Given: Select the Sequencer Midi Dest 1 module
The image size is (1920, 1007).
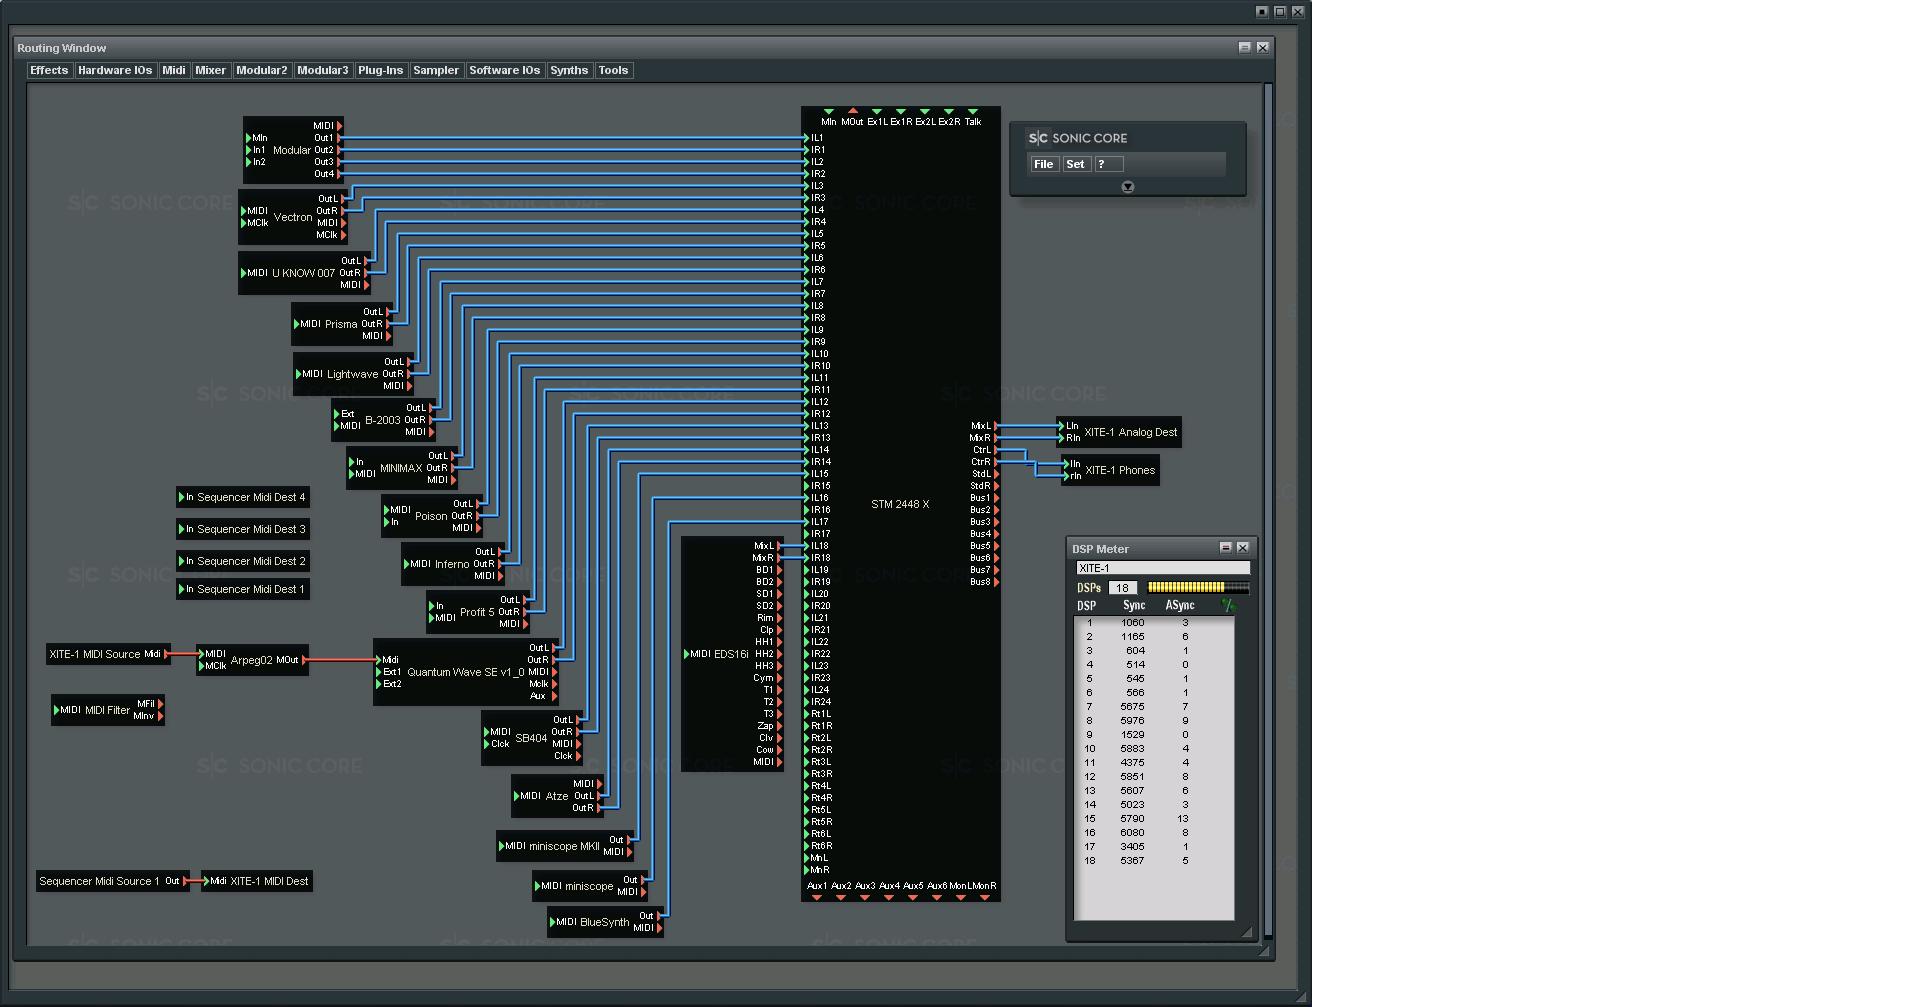Looking at the screenshot, I should [242, 589].
